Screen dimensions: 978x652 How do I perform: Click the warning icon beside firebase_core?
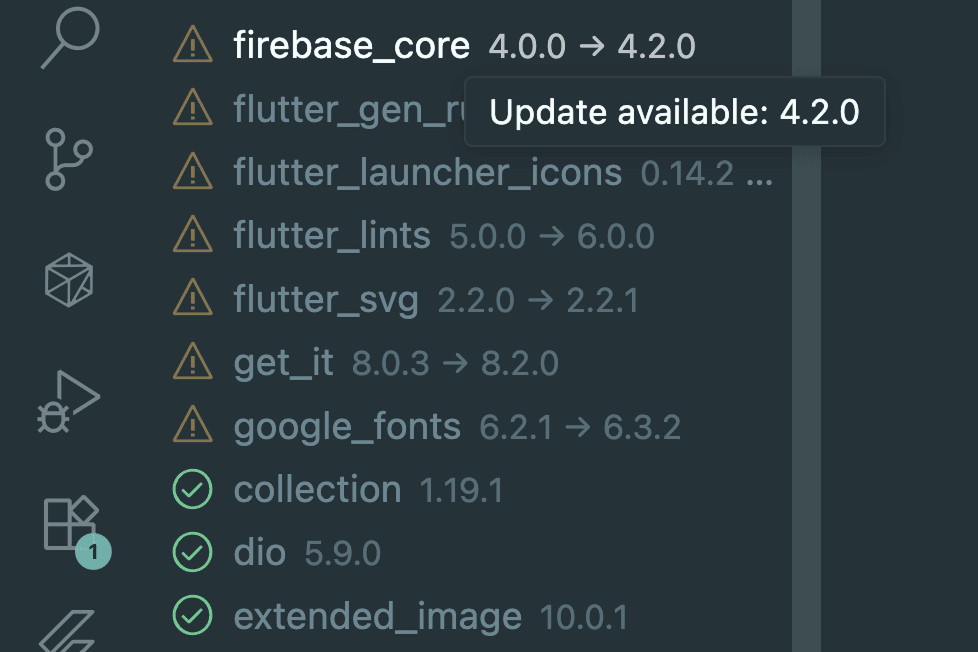(192, 45)
